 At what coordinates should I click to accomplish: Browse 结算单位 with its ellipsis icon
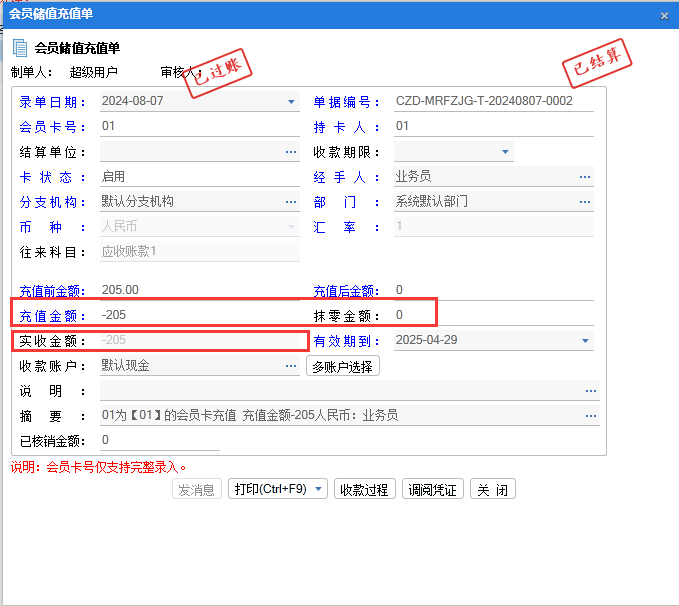point(291,152)
